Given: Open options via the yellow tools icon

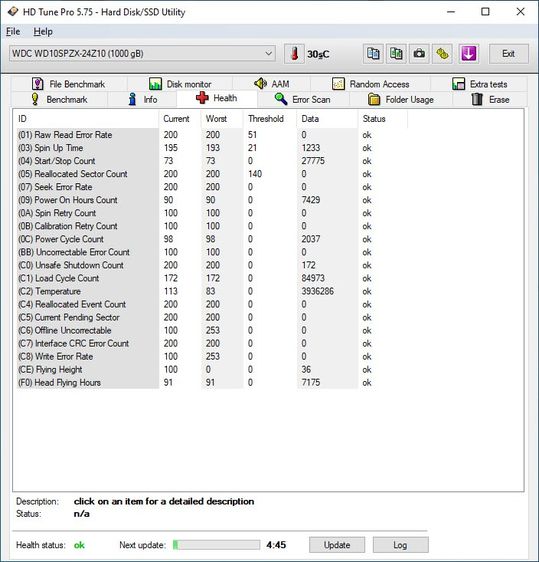Looking at the screenshot, I should click(442, 54).
